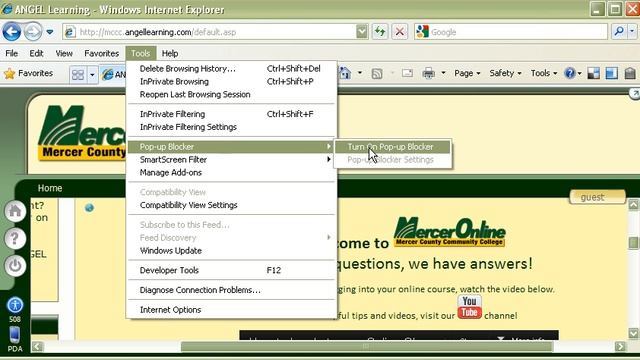Close the Tools menu in menu bar
Viewport: 640px width, 360px height.
(140, 53)
